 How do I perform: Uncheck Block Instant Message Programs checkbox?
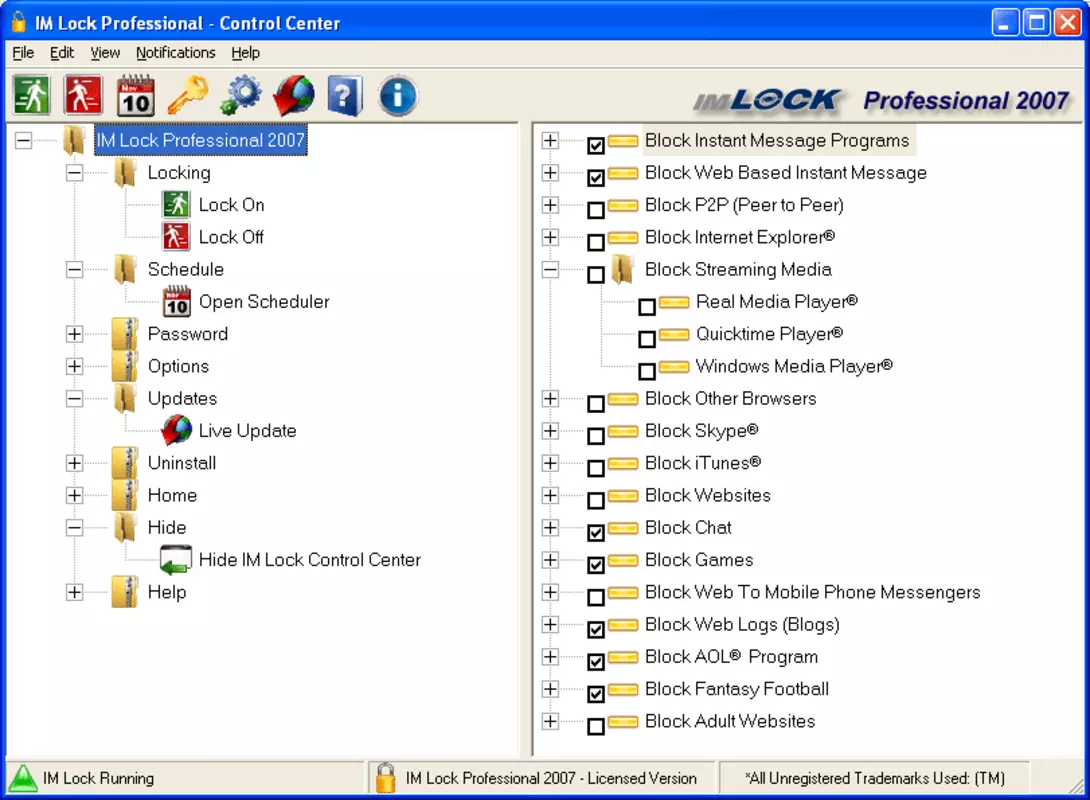pyautogui.click(x=596, y=145)
